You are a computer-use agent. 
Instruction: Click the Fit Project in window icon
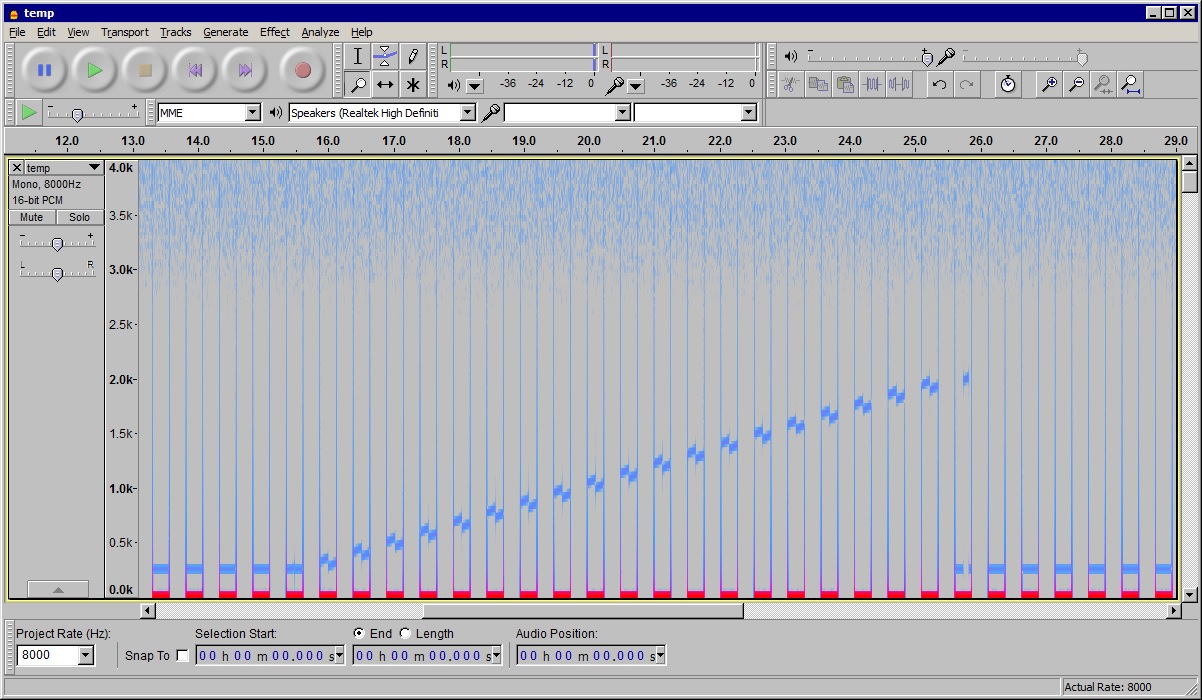coord(1130,85)
